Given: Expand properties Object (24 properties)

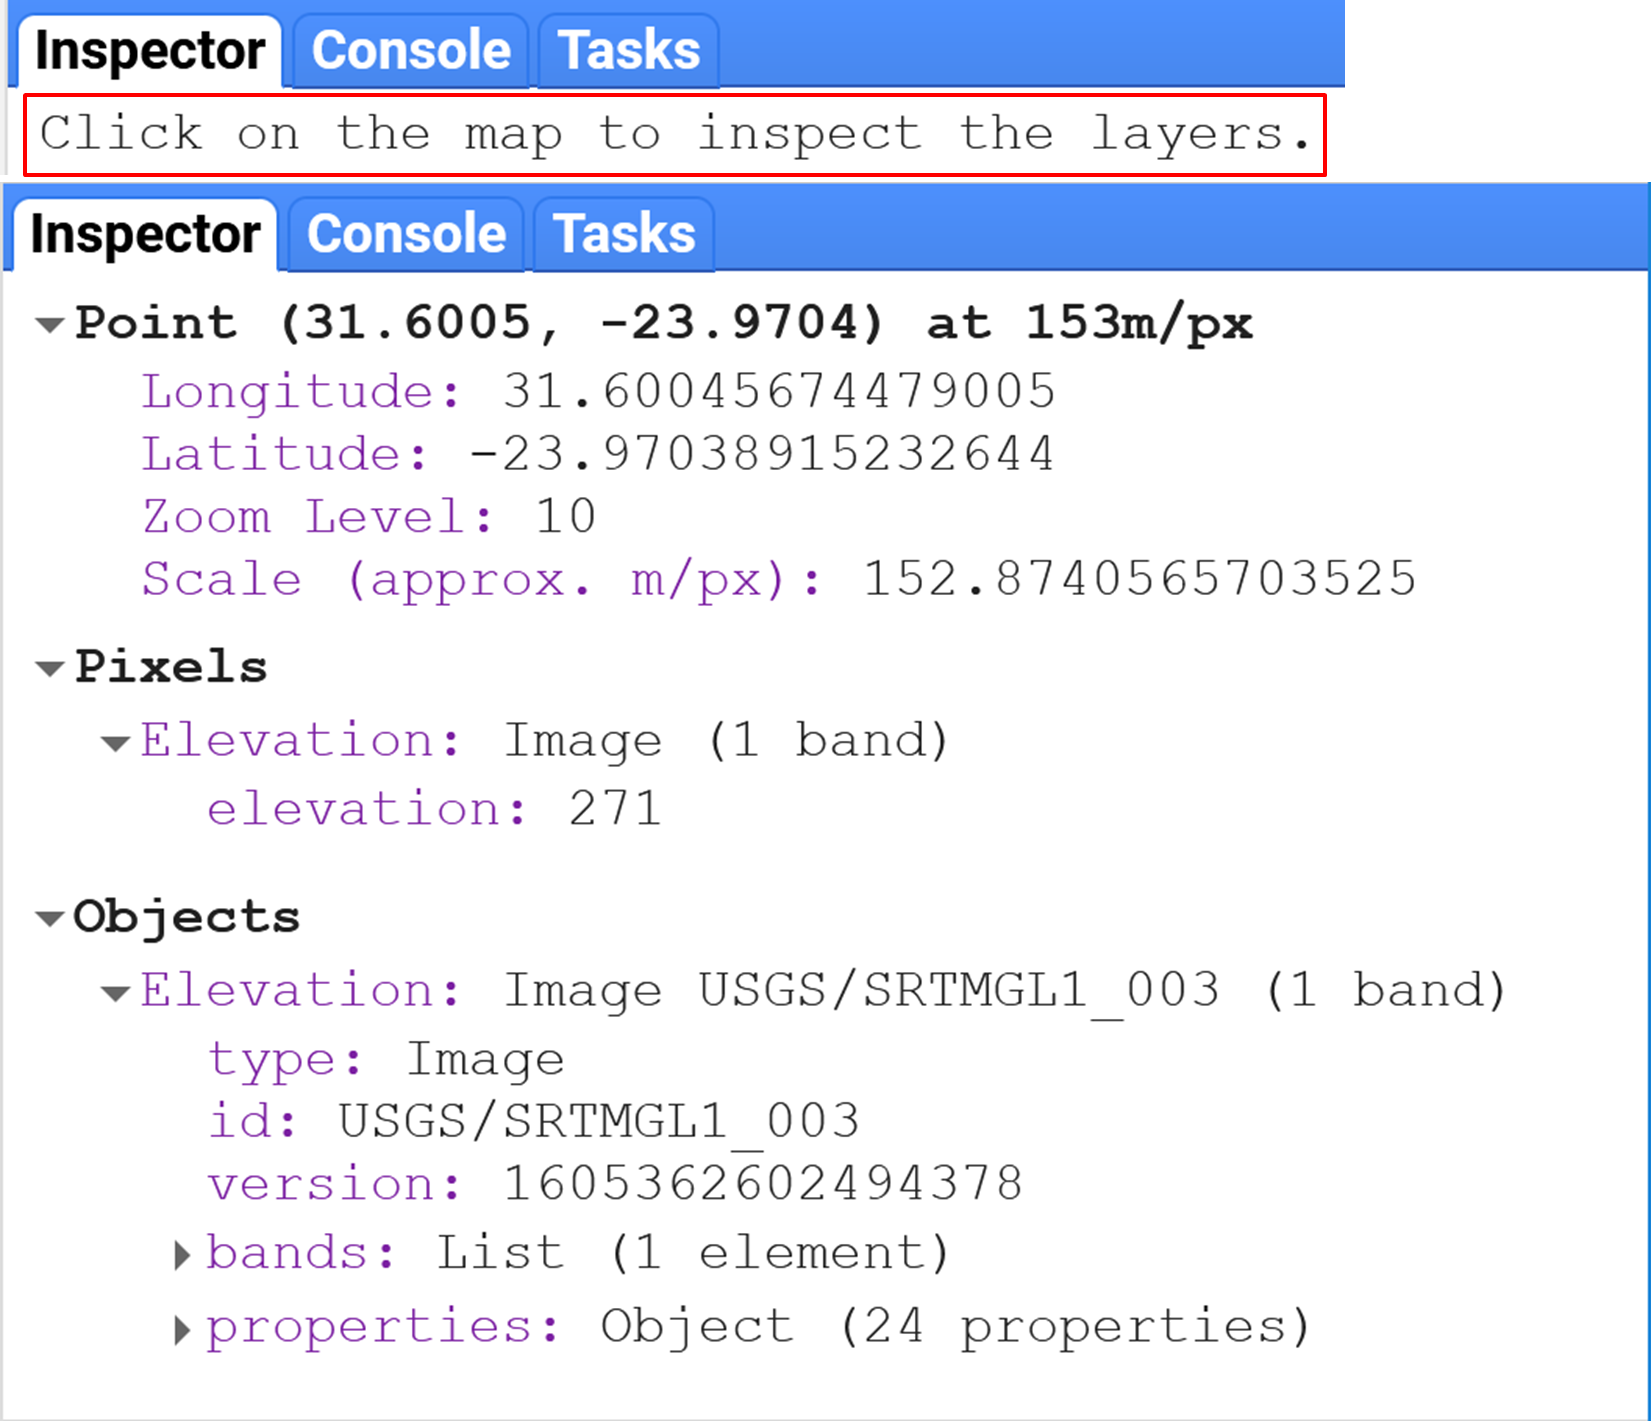Looking at the screenshot, I should [182, 1330].
